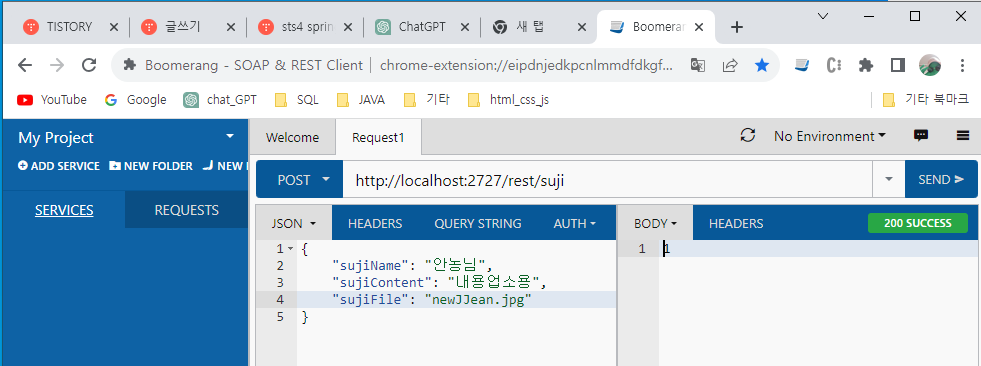Image resolution: width=981 pixels, height=366 pixels.
Task: Open a new browser tab
Action: pos(737,27)
